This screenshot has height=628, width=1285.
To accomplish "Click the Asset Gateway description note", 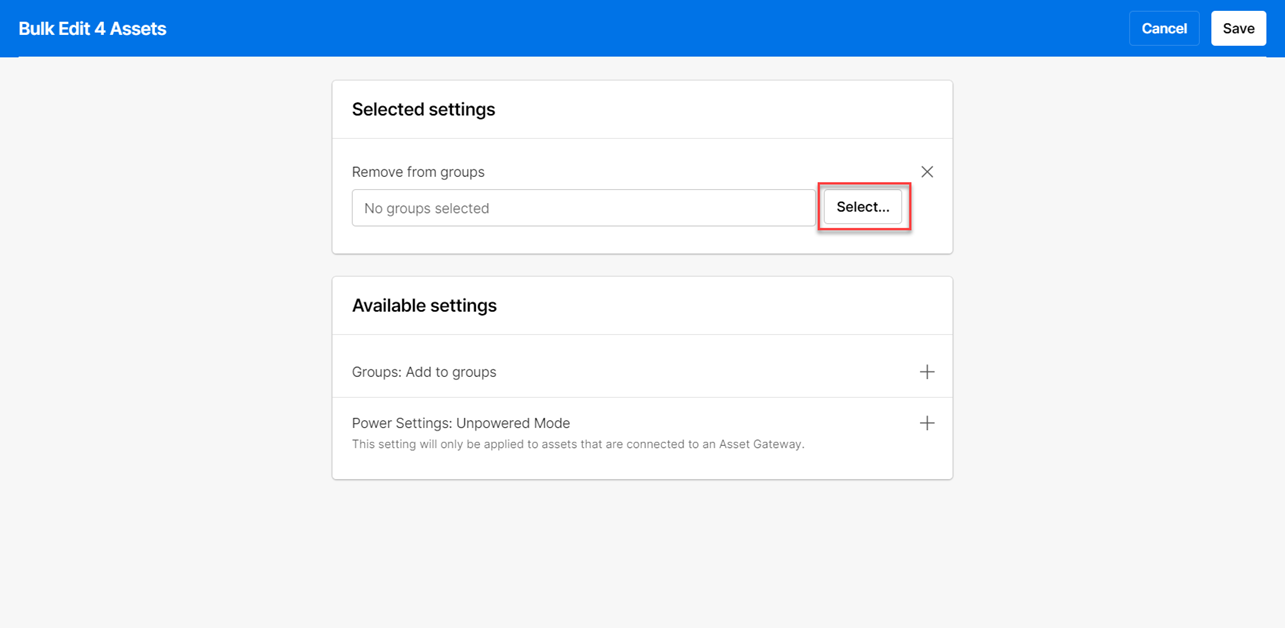I will click(x=578, y=444).
